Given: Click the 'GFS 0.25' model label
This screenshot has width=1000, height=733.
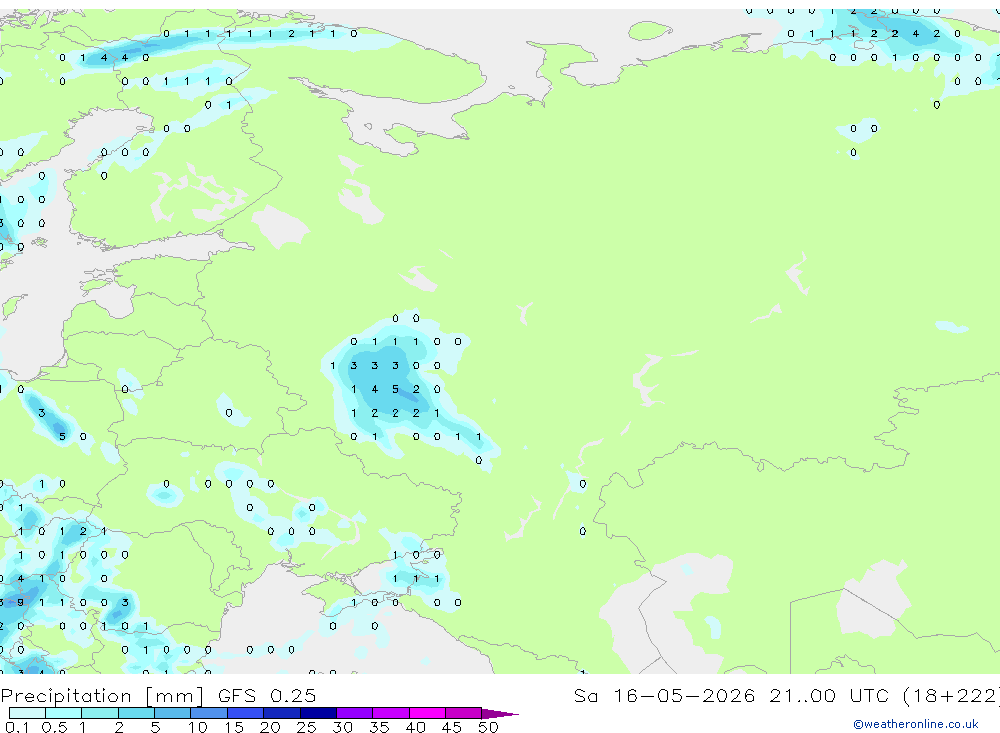Looking at the screenshot, I should pos(267,695).
